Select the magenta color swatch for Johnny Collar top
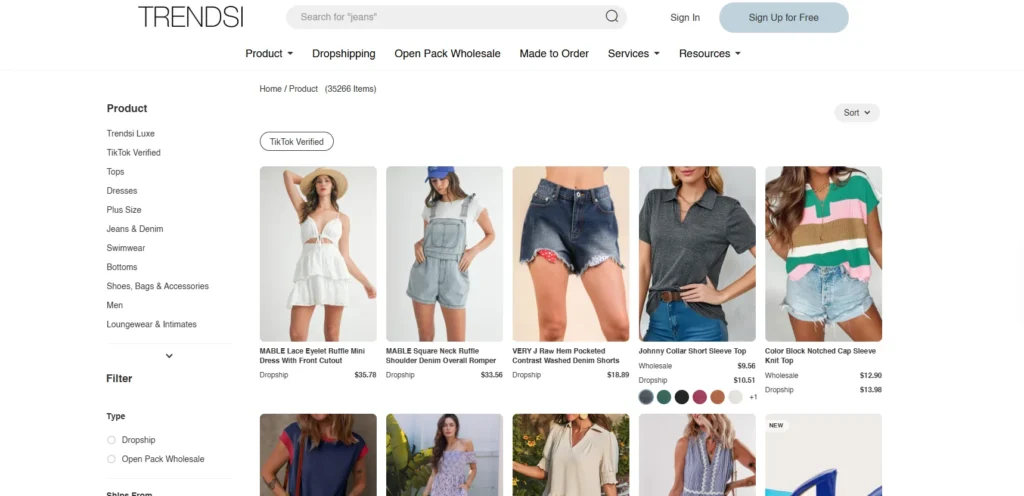Screen dimensions: 1024x496 699,397
